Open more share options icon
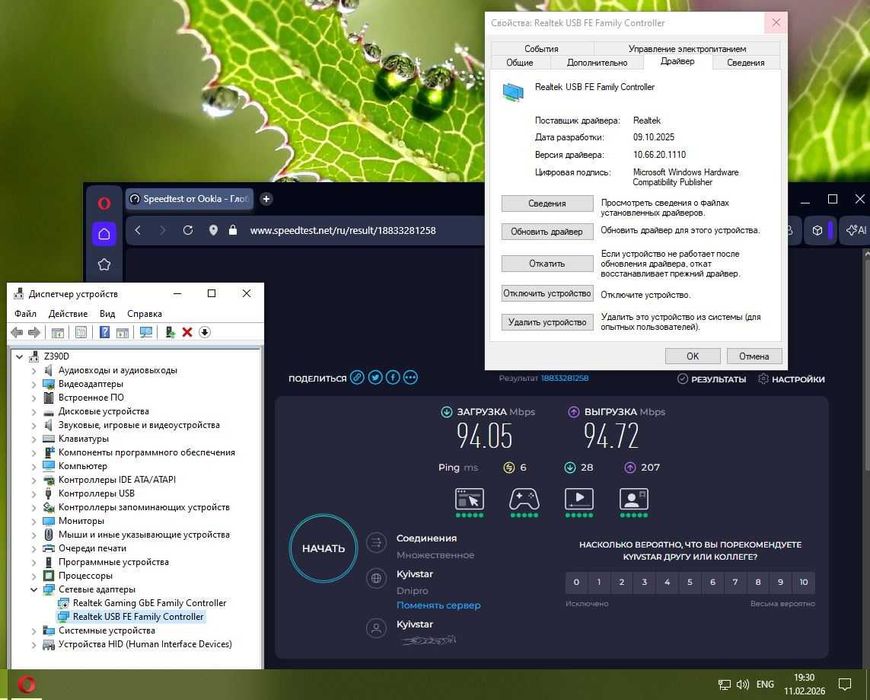870x700 pixels. (x=411, y=378)
